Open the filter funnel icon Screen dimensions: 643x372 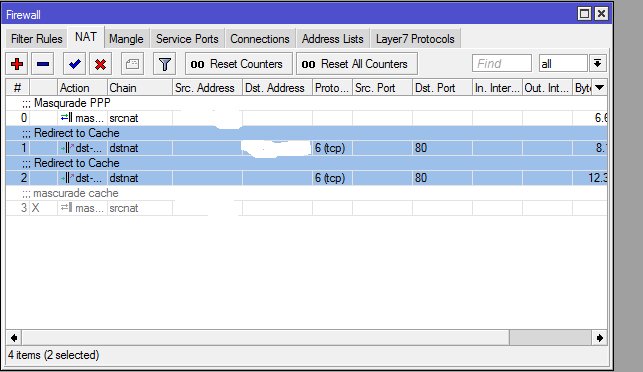coord(164,64)
